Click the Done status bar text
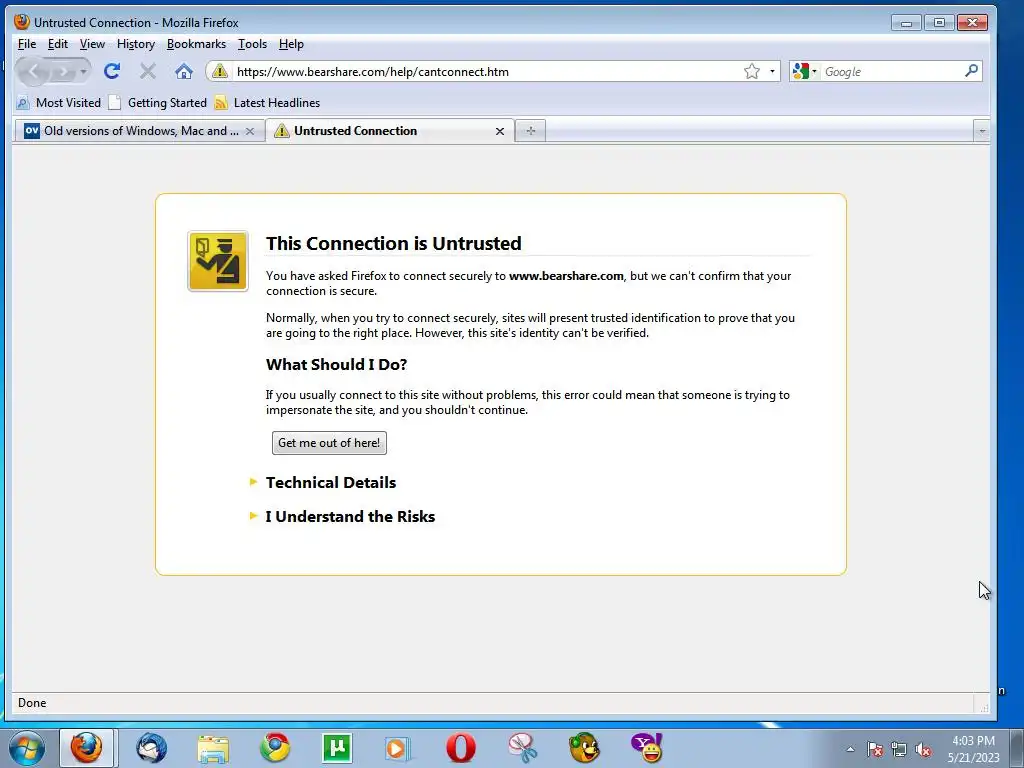Image resolution: width=1024 pixels, height=768 pixels. tap(32, 703)
